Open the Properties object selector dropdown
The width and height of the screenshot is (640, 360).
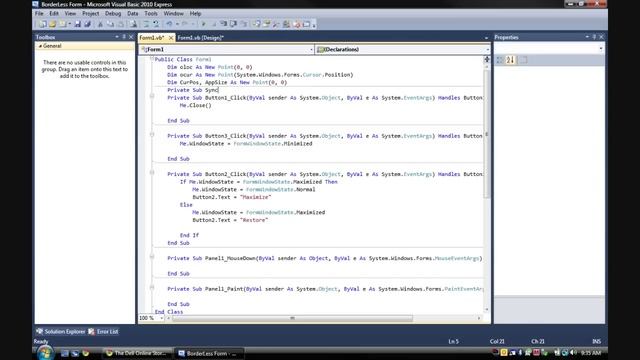(x=601, y=49)
